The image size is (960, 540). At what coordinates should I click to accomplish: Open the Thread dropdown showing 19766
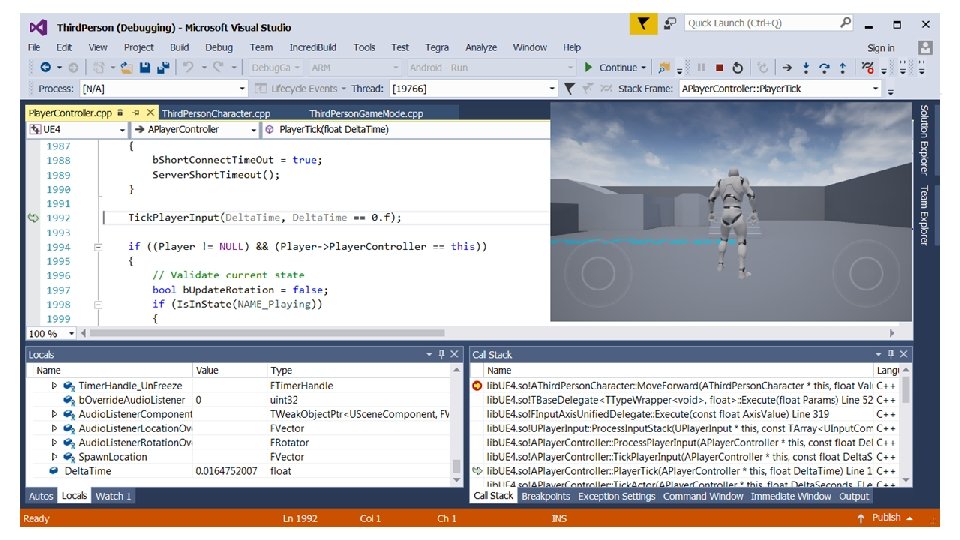pyautogui.click(x=552, y=89)
